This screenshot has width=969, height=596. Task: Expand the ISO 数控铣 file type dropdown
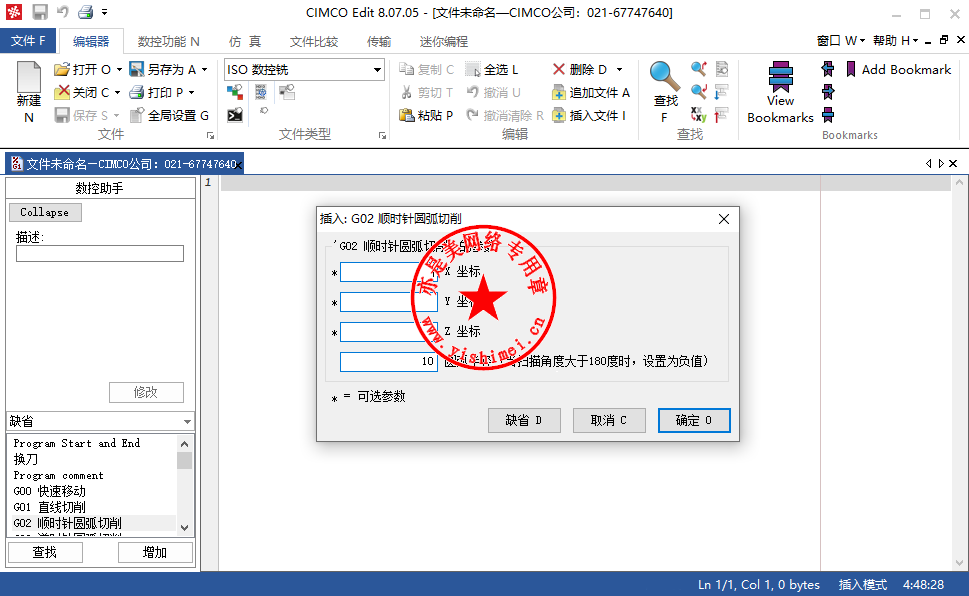377,70
